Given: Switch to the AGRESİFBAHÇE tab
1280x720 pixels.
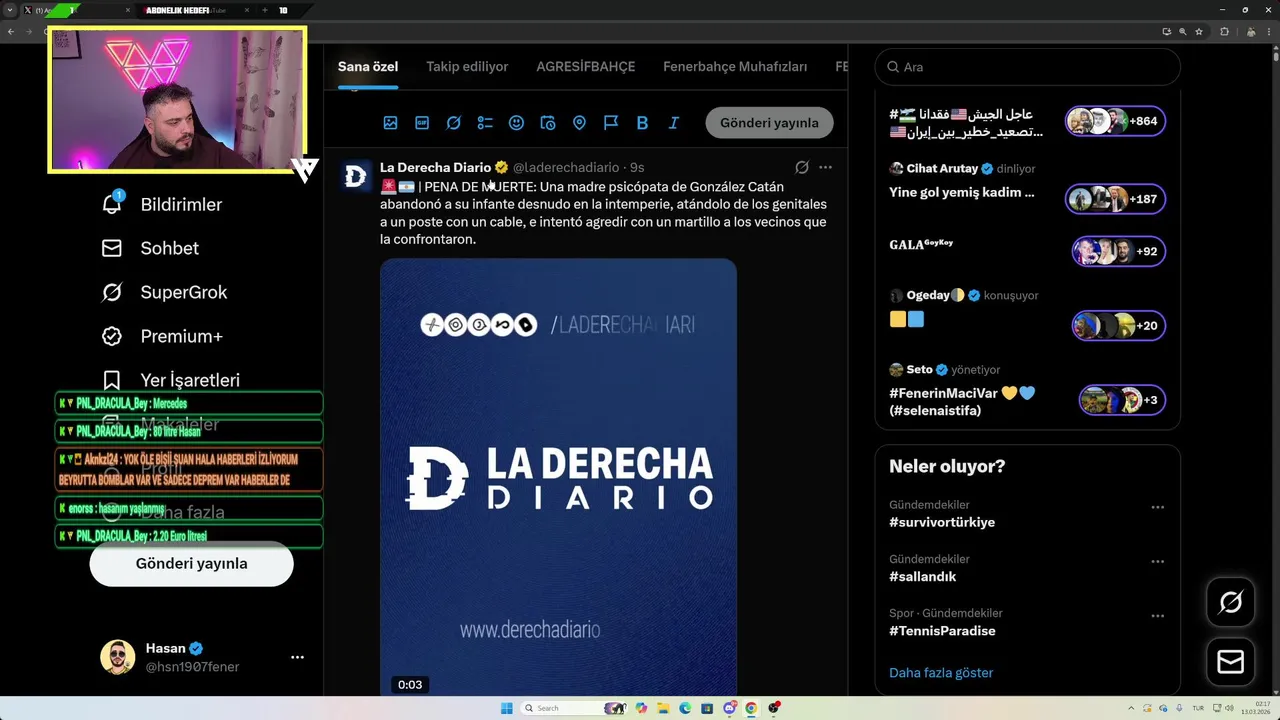Looking at the screenshot, I should point(586,67).
